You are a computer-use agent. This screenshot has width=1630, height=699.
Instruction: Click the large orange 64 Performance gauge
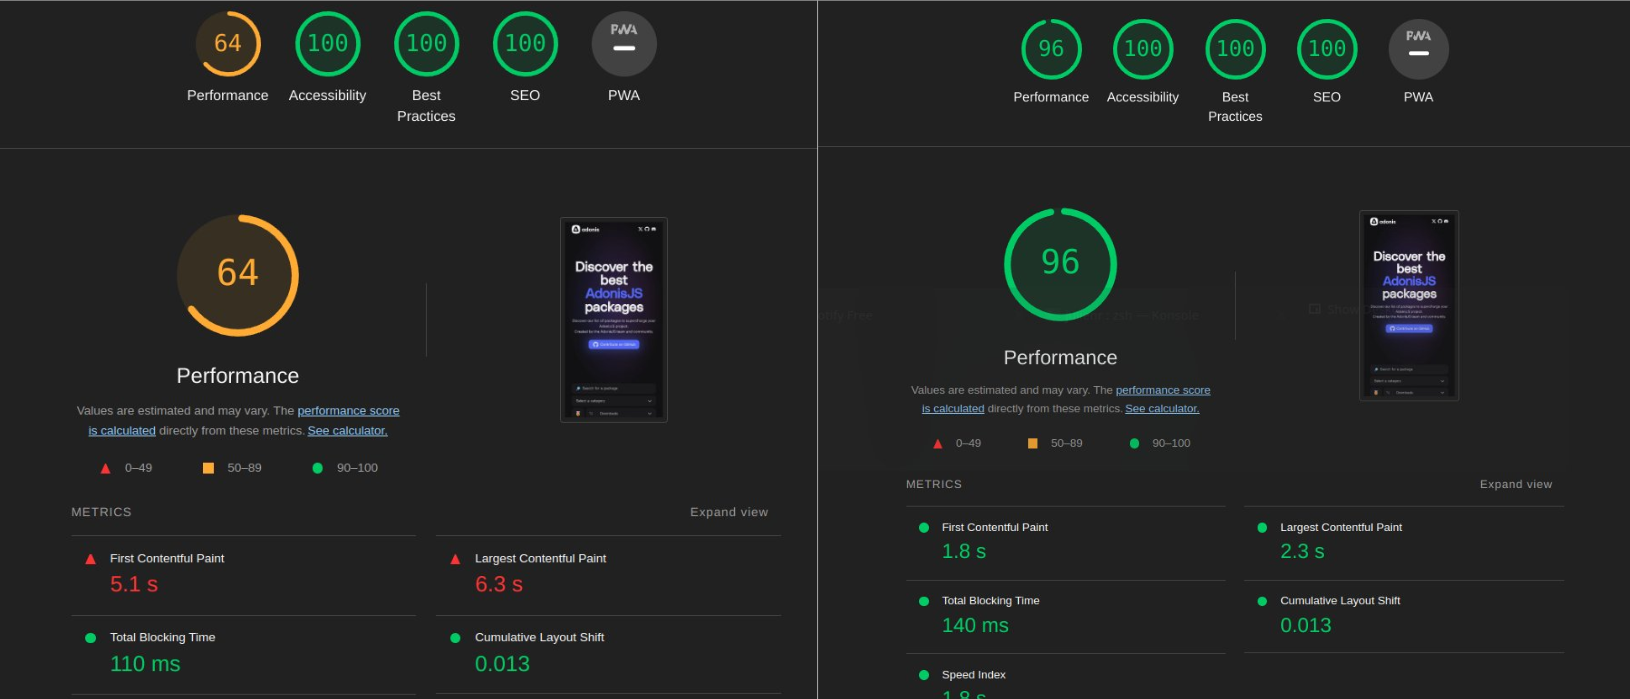click(238, 275)
